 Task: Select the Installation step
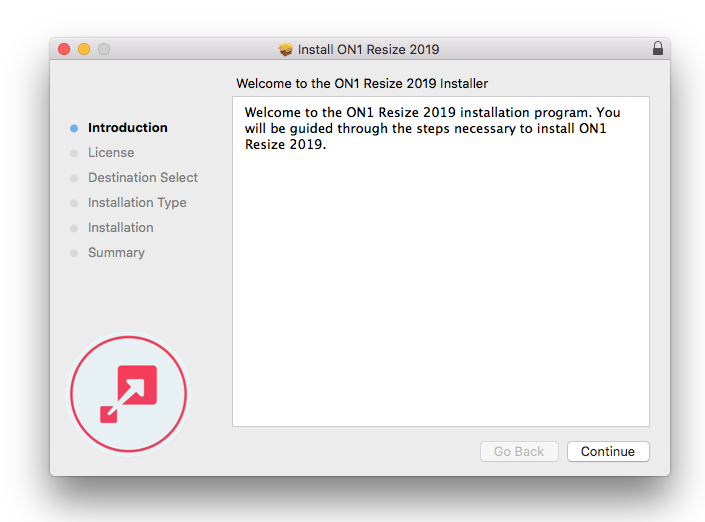(x=120, y=228)
